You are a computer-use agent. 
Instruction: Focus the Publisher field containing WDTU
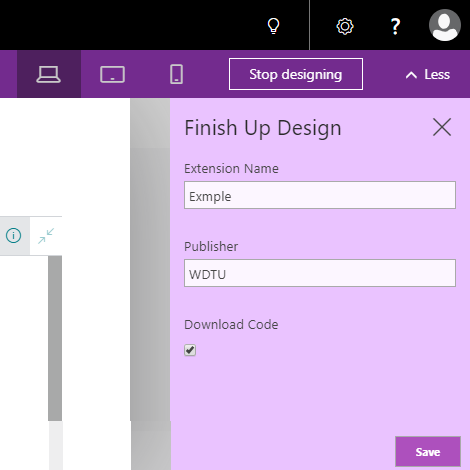[x=320, y=273]
